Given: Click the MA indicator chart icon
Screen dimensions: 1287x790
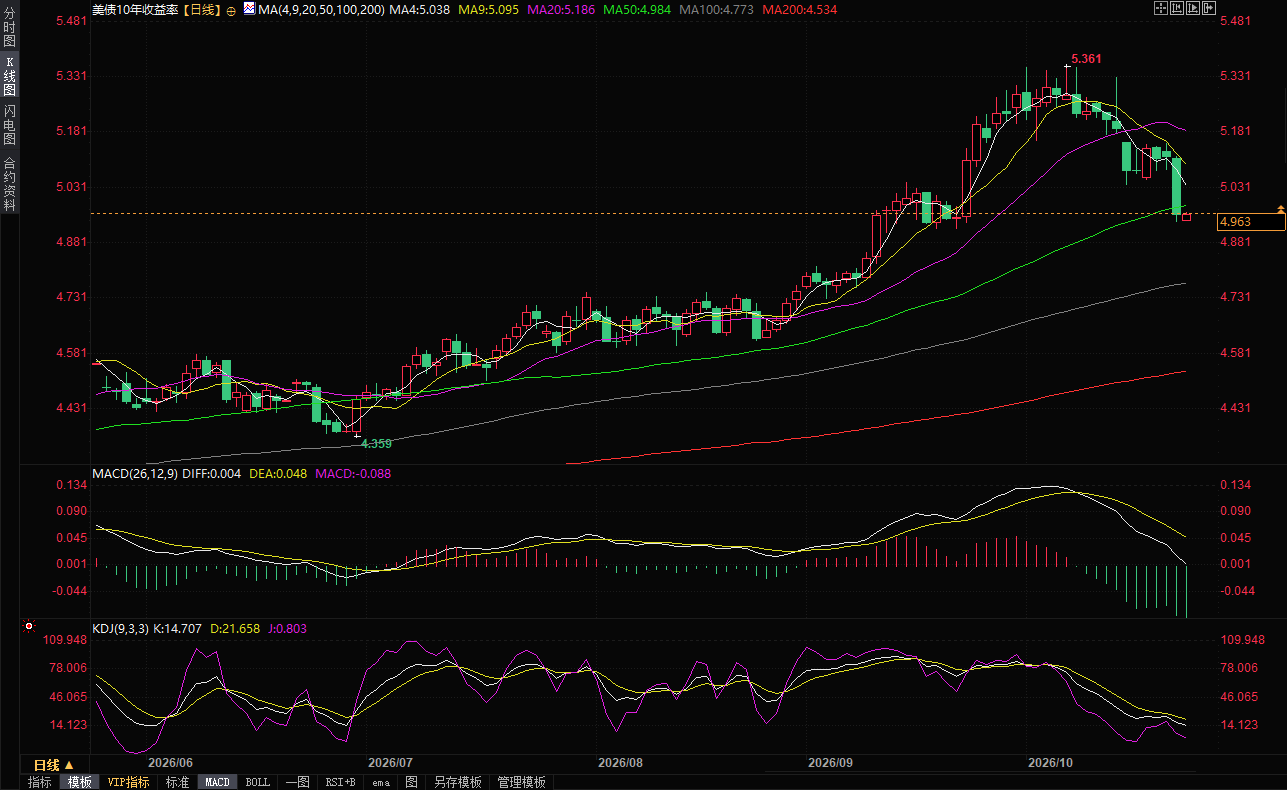Looking at the screenshot, I should pos(249,8).
